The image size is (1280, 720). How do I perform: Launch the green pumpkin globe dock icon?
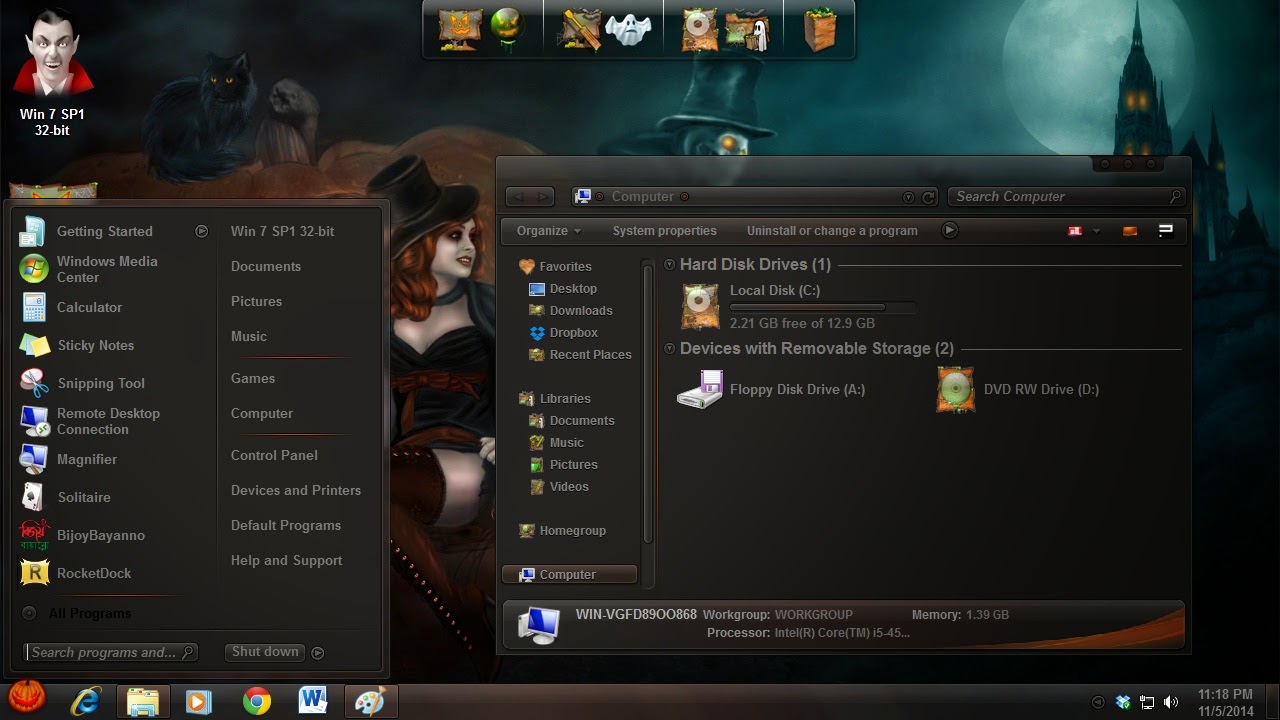(508, 28)
